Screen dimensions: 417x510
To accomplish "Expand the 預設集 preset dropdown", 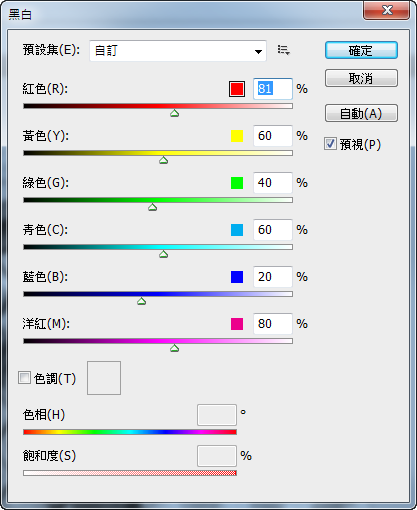I will 178,51.
